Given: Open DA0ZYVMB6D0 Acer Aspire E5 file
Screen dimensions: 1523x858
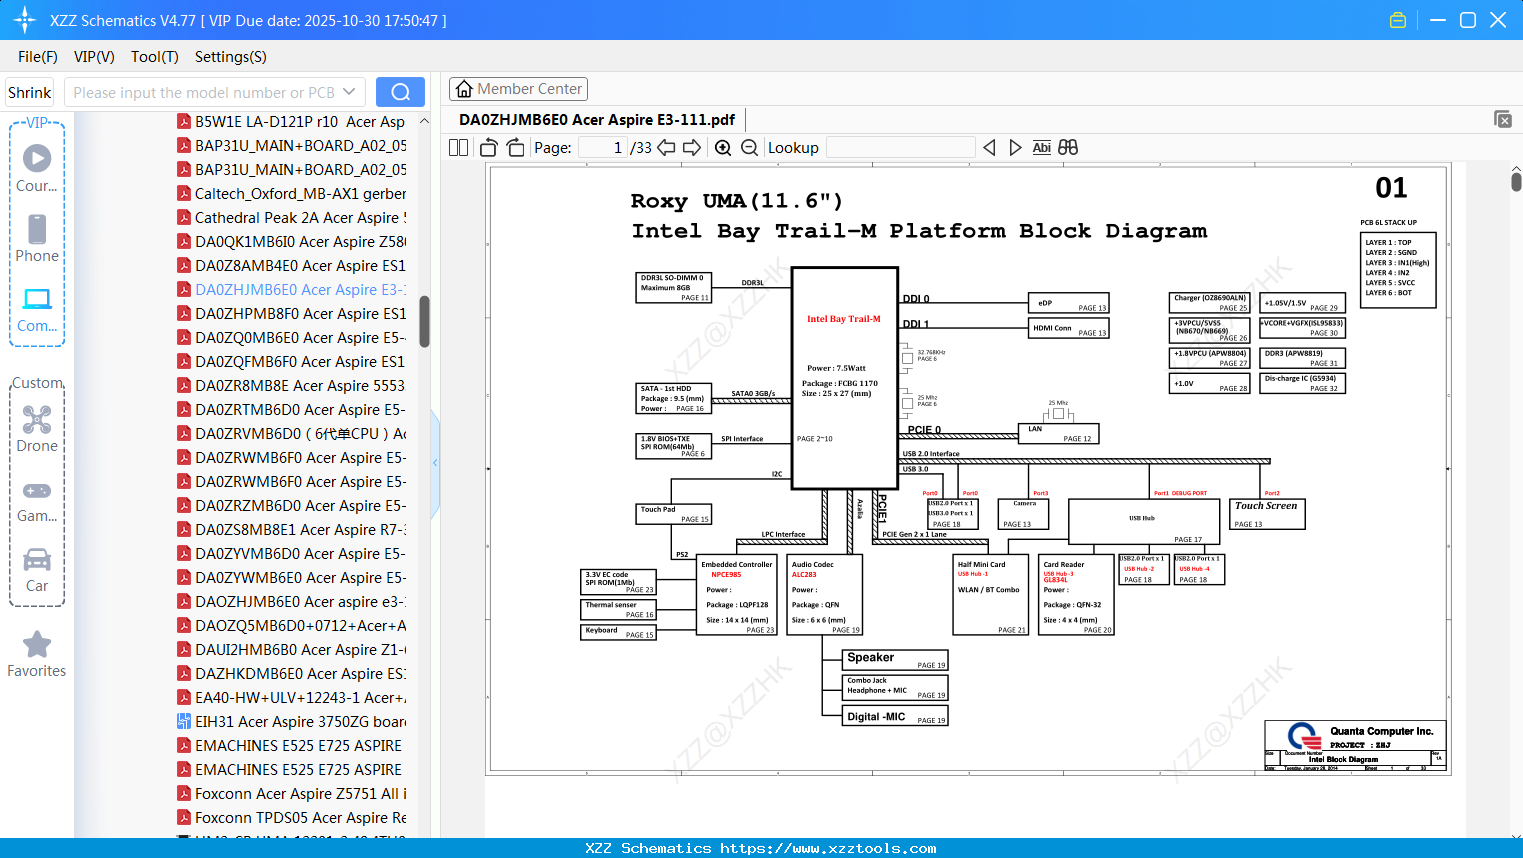Looking at the screenshot, I should point(300,554).
